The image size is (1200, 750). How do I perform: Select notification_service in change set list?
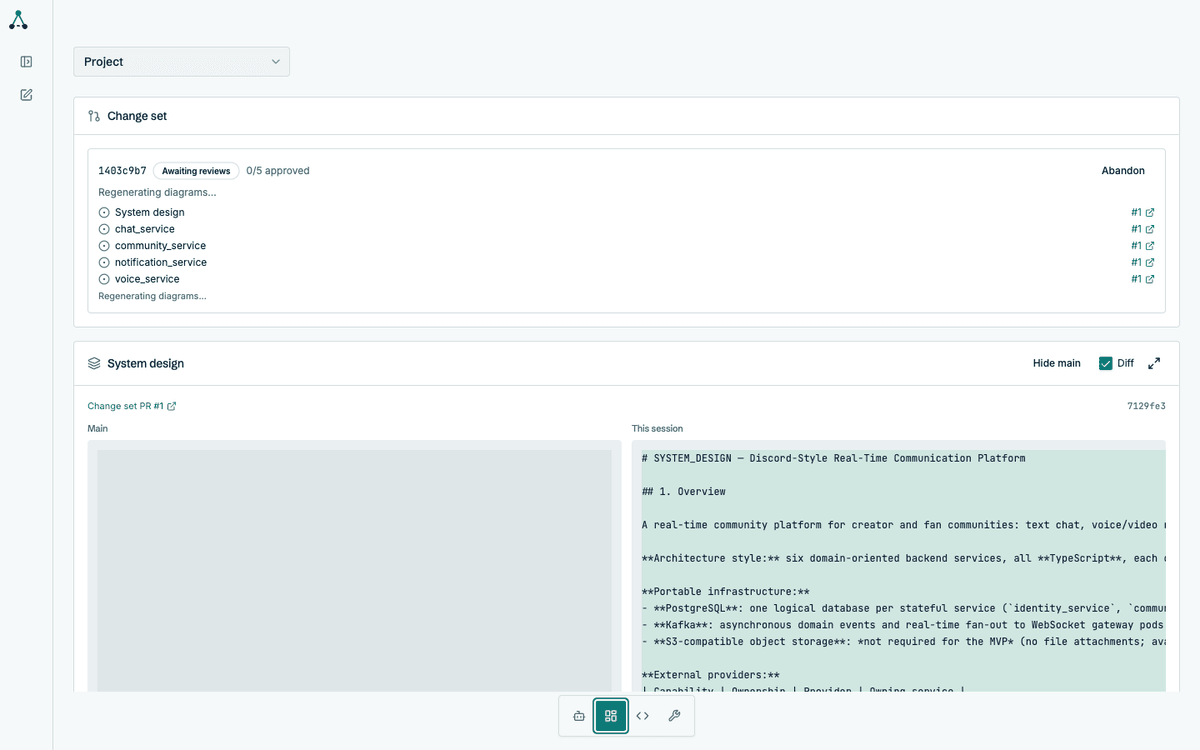coord(161,262)
